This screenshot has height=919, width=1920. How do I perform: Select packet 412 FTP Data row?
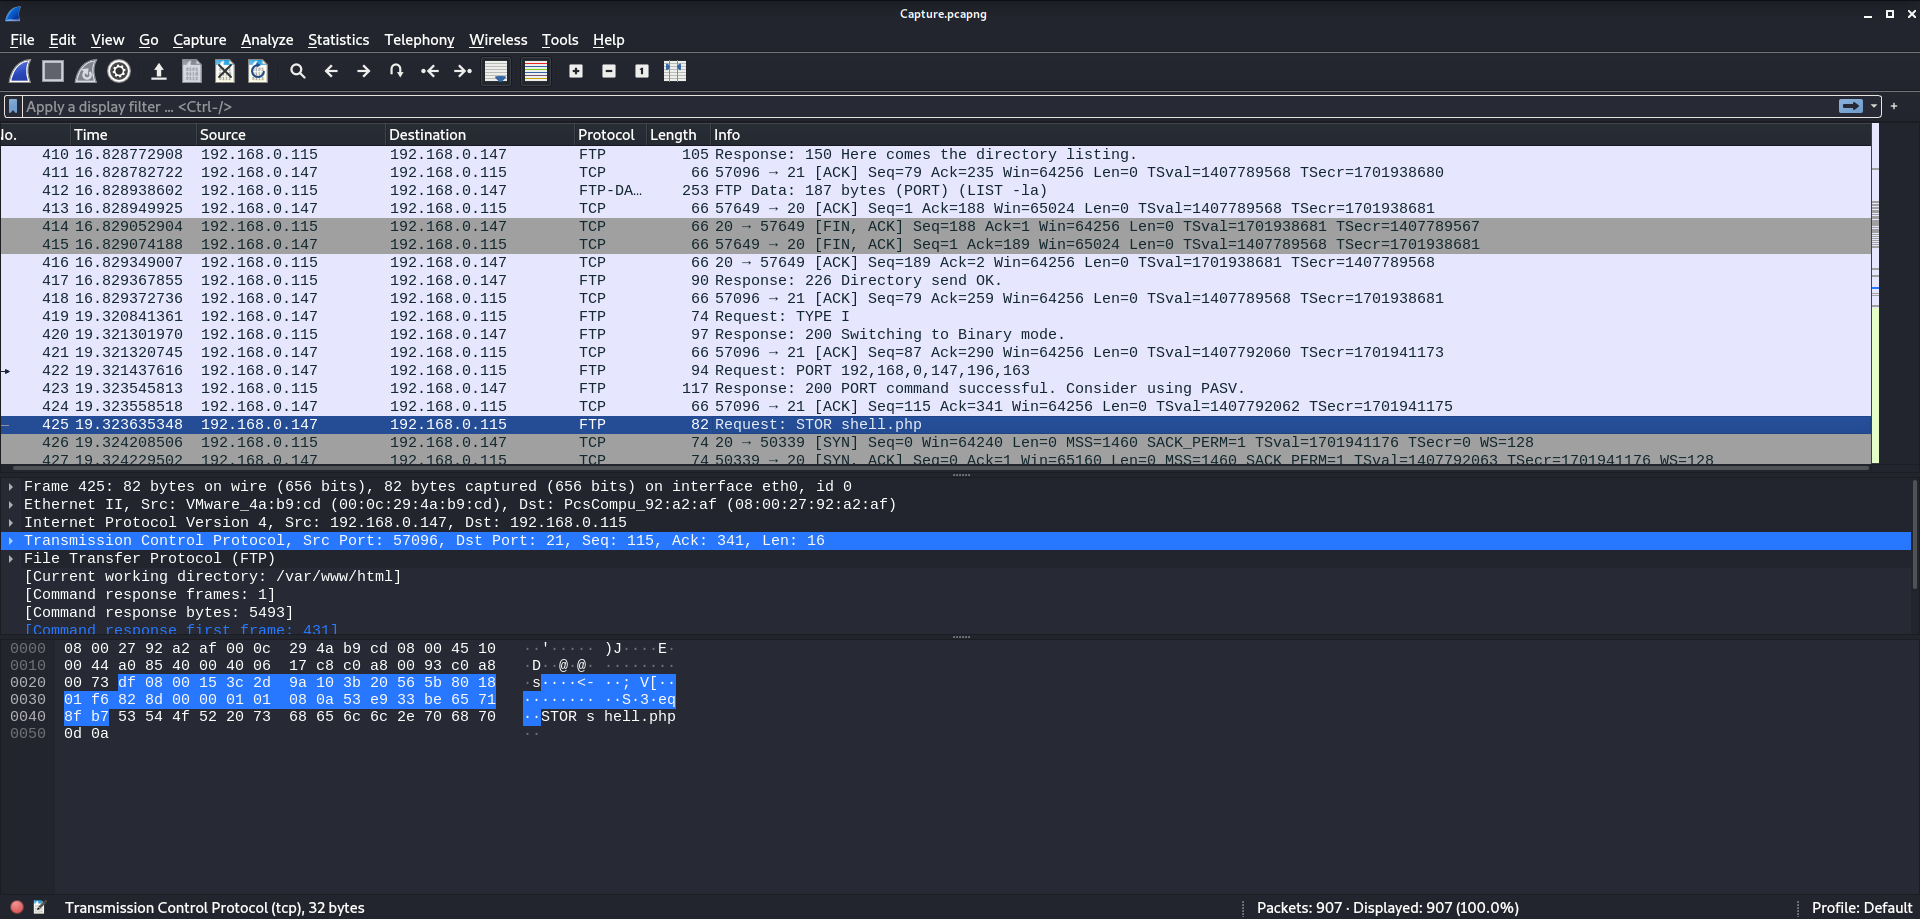pyautogui.click(x=935, y=190)
